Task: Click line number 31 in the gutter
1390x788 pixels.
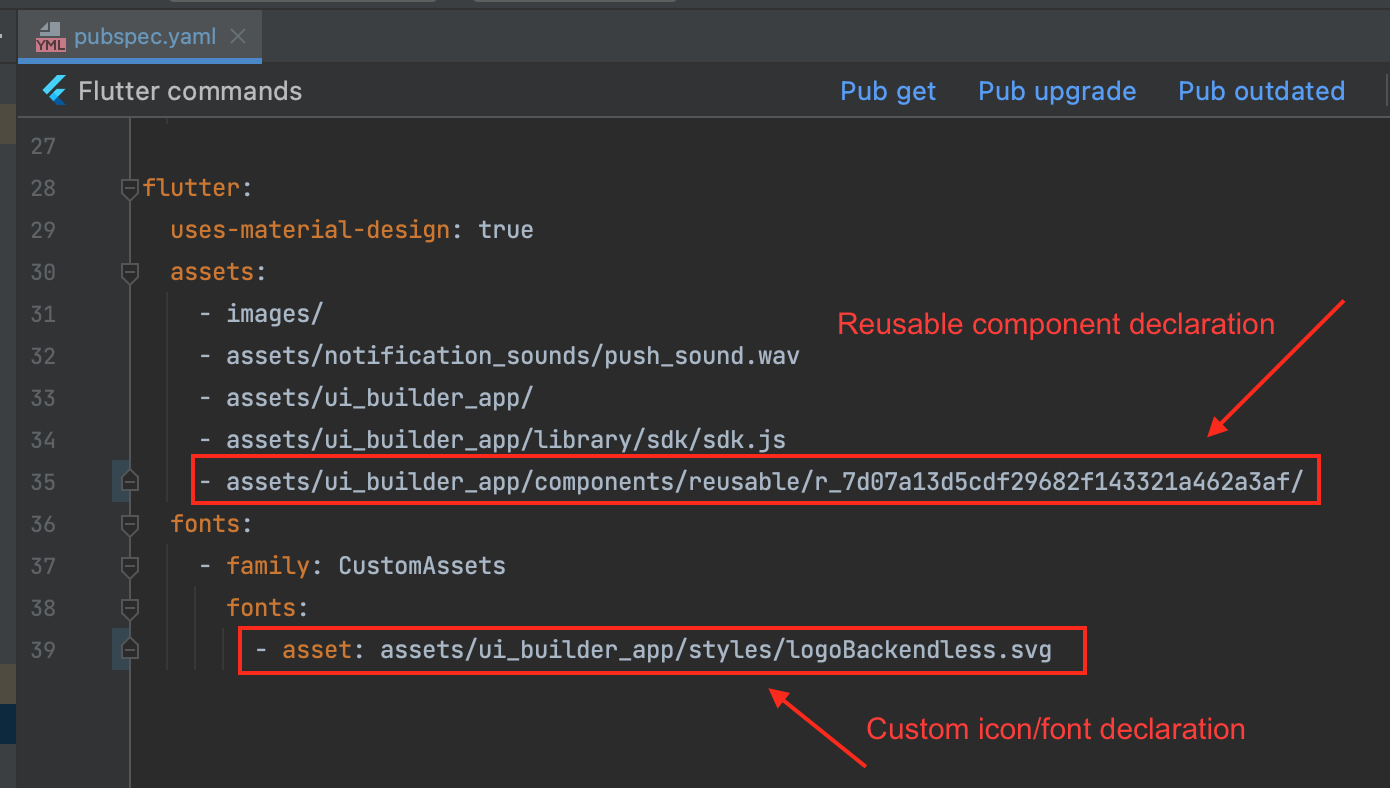Action: (43, 313)
